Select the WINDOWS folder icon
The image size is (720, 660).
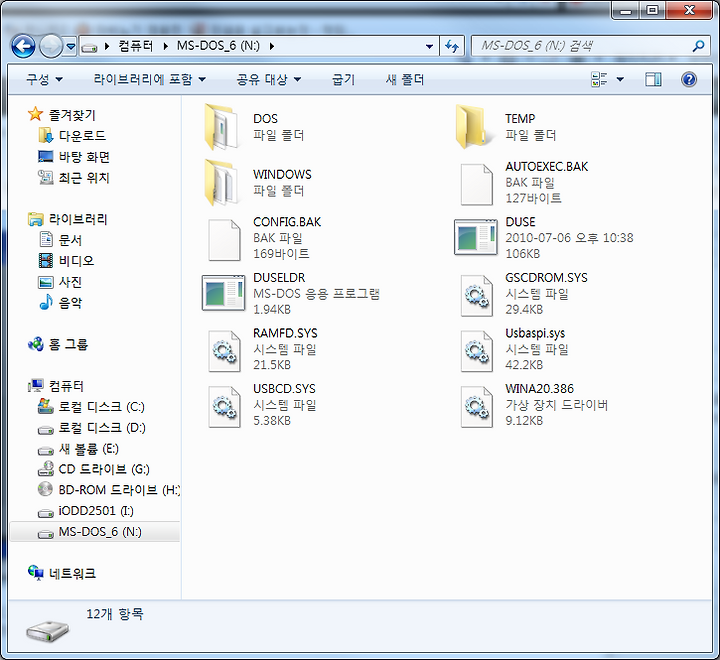coord(222,182)
